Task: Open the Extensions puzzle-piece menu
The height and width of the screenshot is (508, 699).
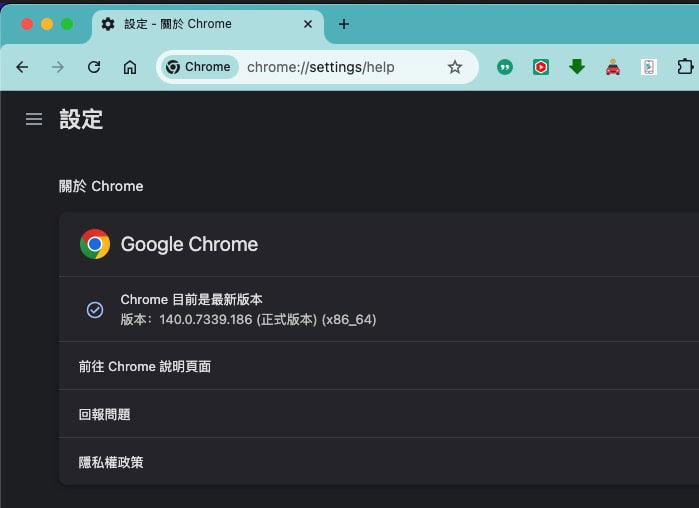Action: pyautogui.click(x=685, y=67)
